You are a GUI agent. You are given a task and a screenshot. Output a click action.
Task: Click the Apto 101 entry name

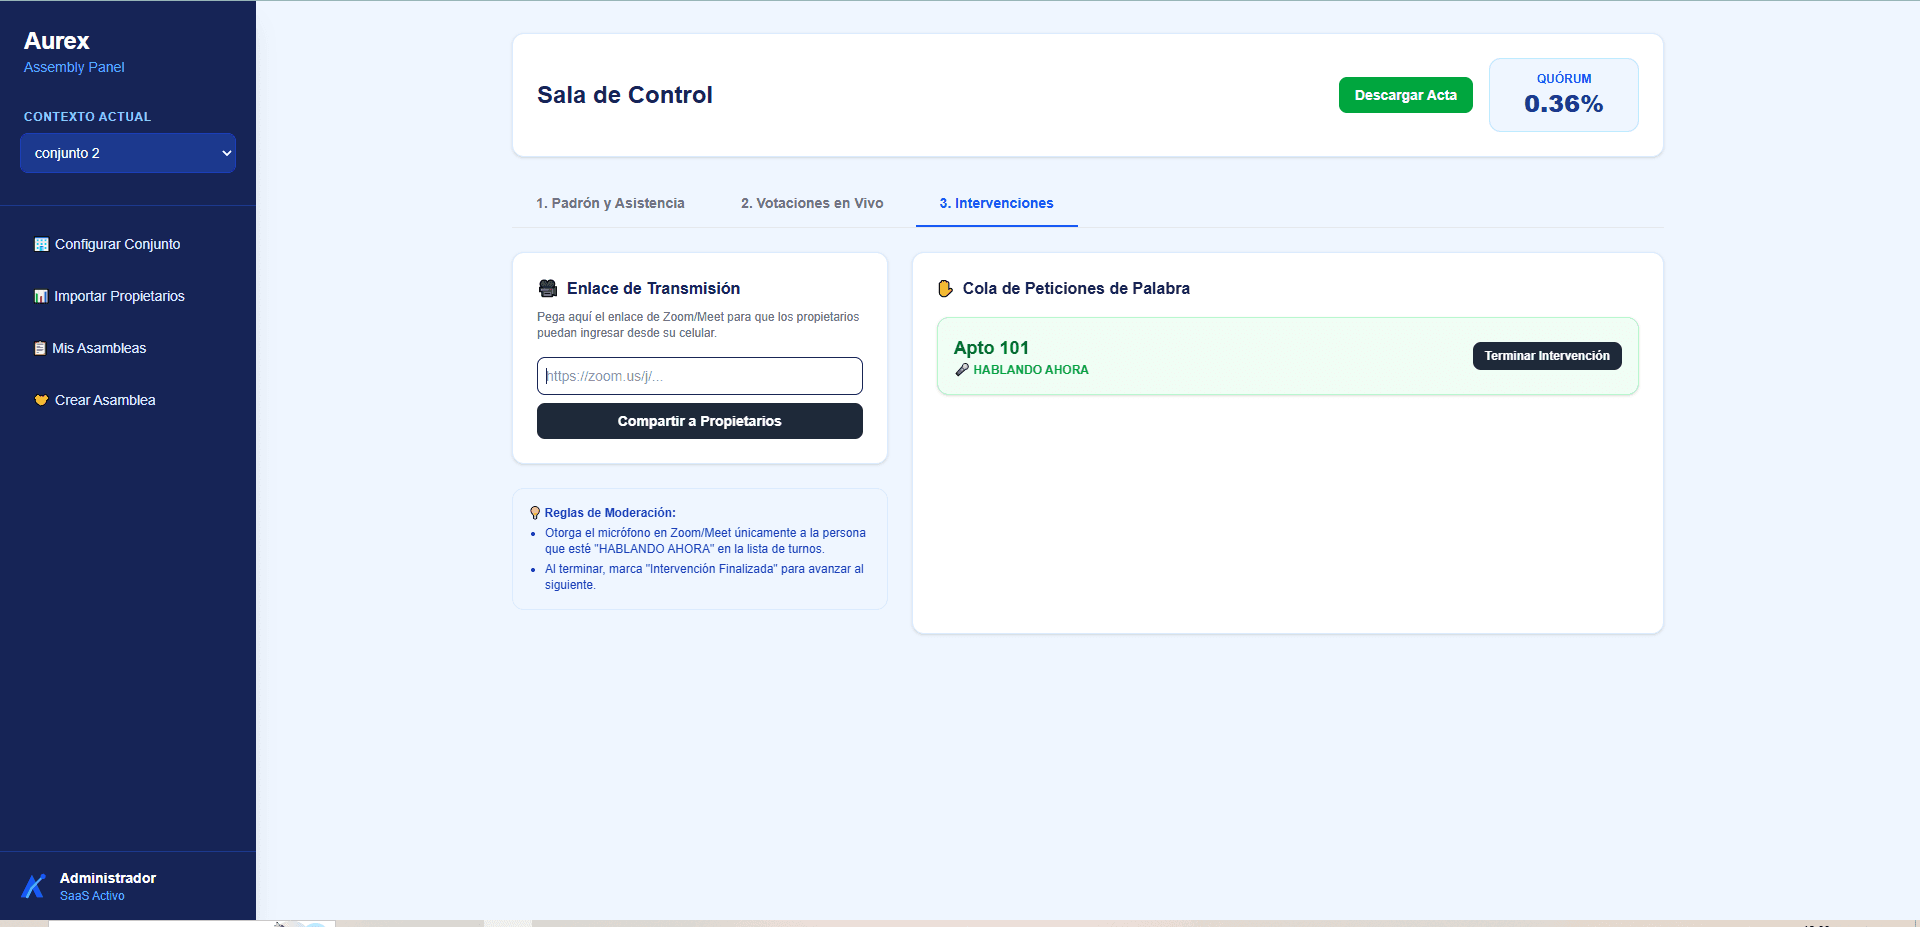(x=991, y=347)
